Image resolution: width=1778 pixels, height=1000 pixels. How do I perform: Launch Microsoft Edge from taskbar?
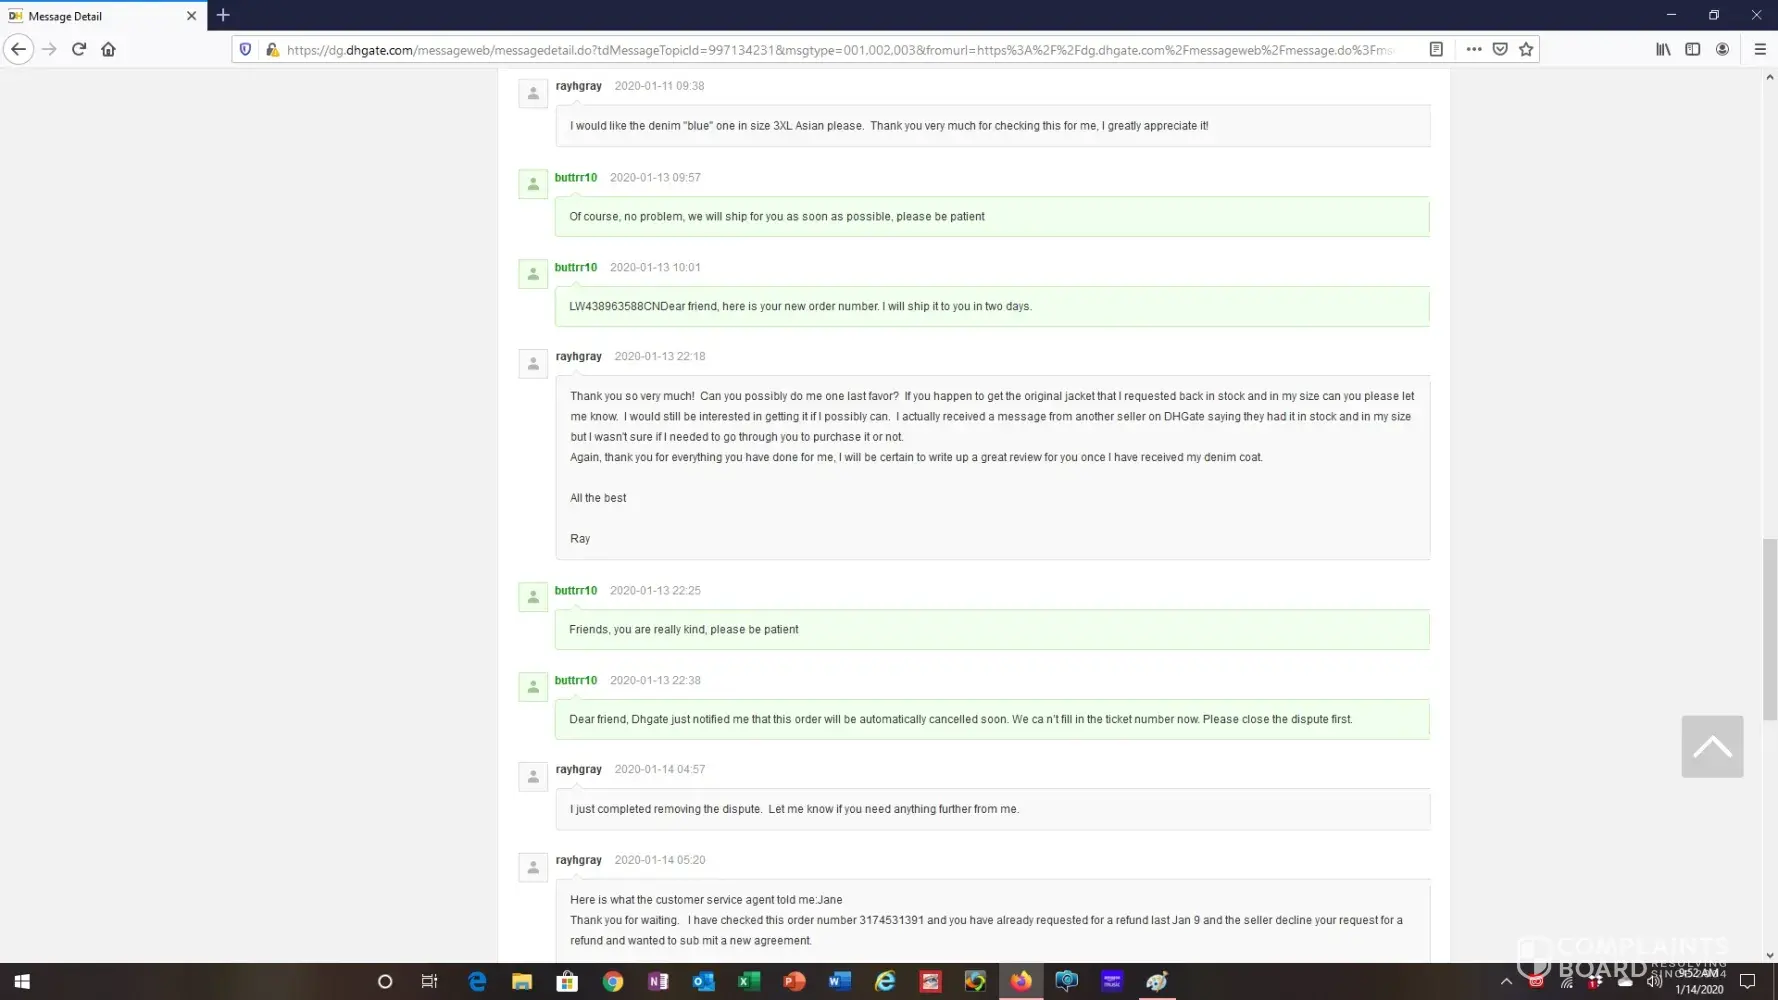477,981
